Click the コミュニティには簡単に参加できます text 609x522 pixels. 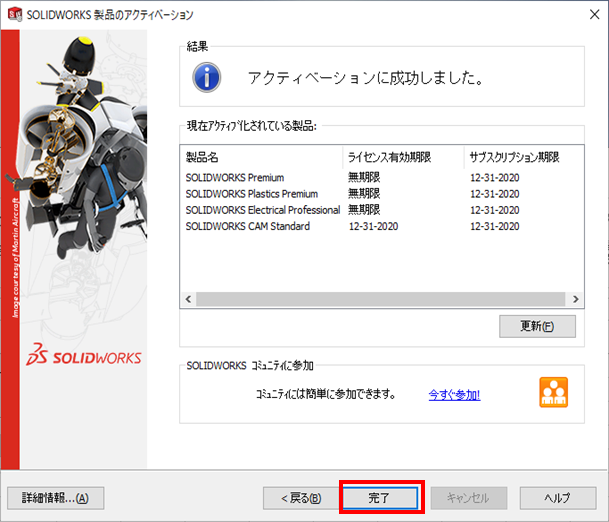[325, 394]
